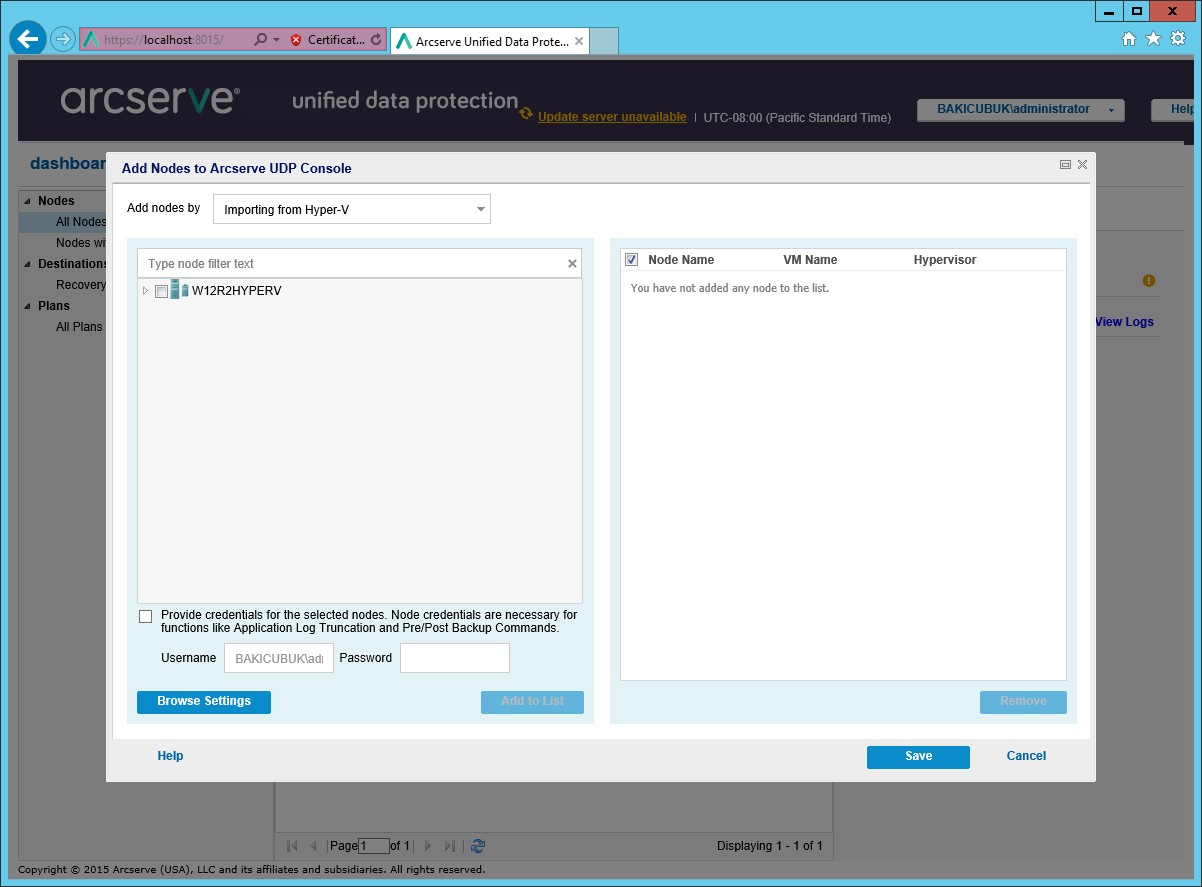The image size is (1202, 887).
Task: Collapse the Destinations section in sidebar
Action: pos(27,264)
